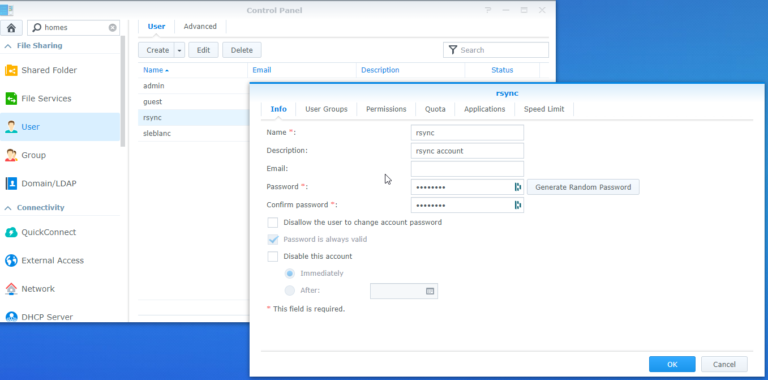This screenshot has height=380, width=768.
Task: Go to Control Panel home icon
Action: (x=11, y=27)
